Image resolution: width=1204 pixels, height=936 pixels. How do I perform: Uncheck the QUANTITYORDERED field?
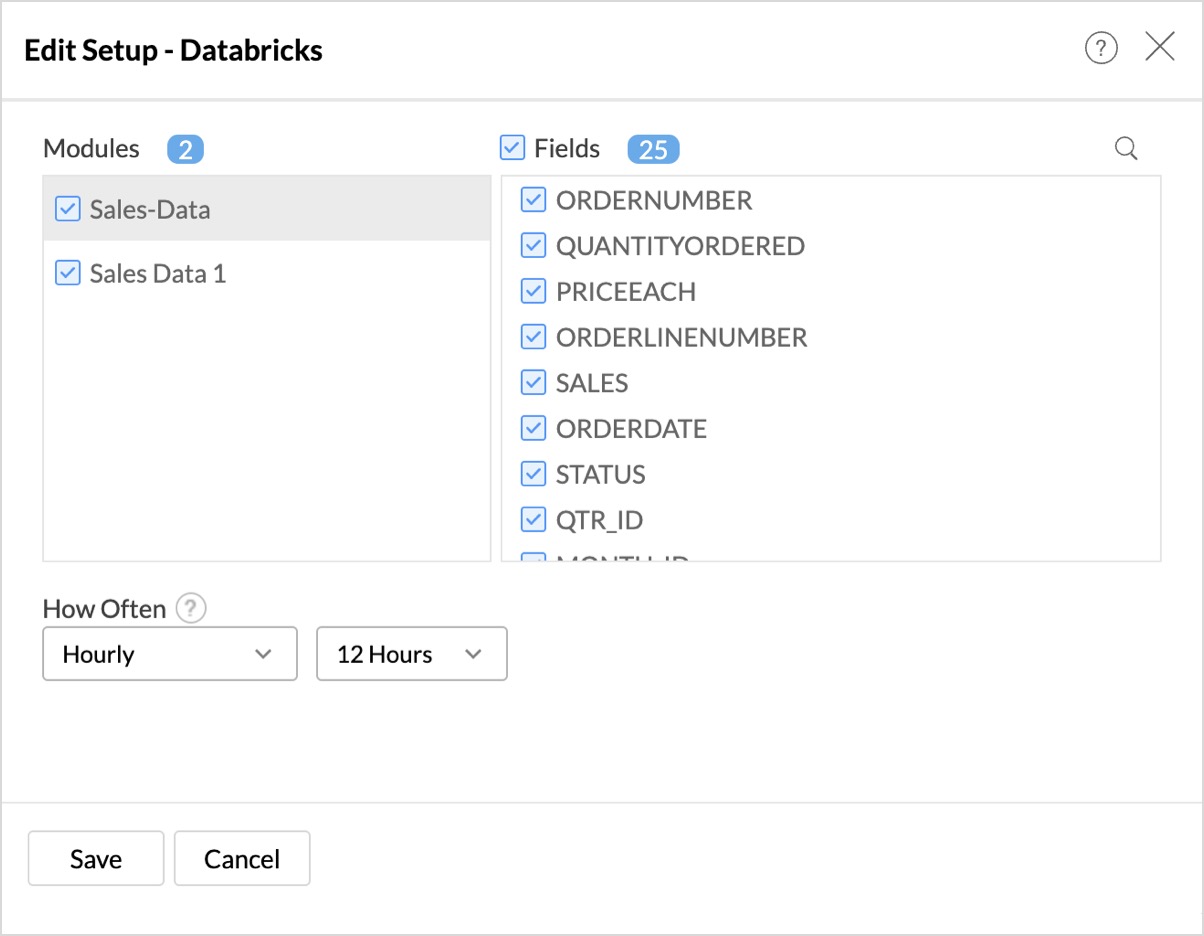tap(533, 246)
